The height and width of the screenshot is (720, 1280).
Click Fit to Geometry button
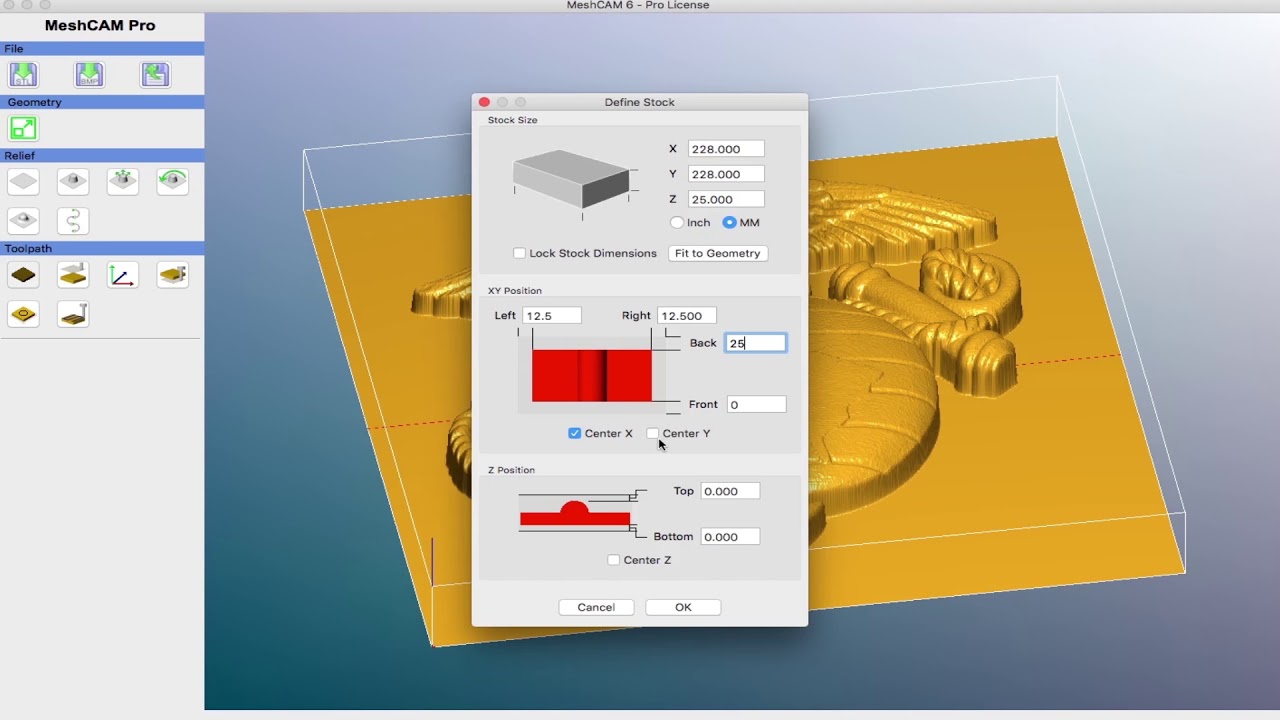click(x=717, y=253)
